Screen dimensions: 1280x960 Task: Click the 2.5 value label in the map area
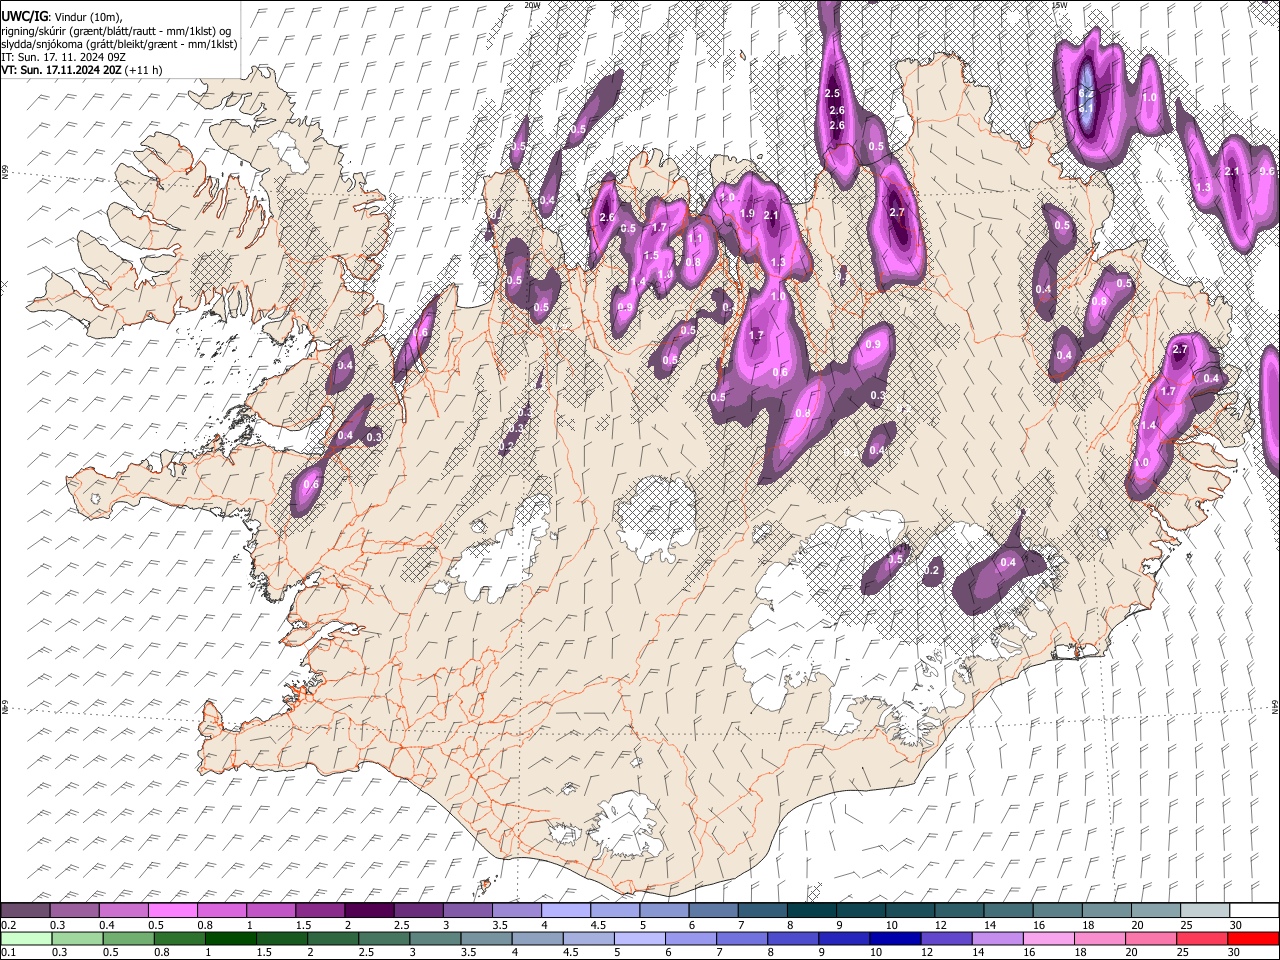tap(832, 93)
